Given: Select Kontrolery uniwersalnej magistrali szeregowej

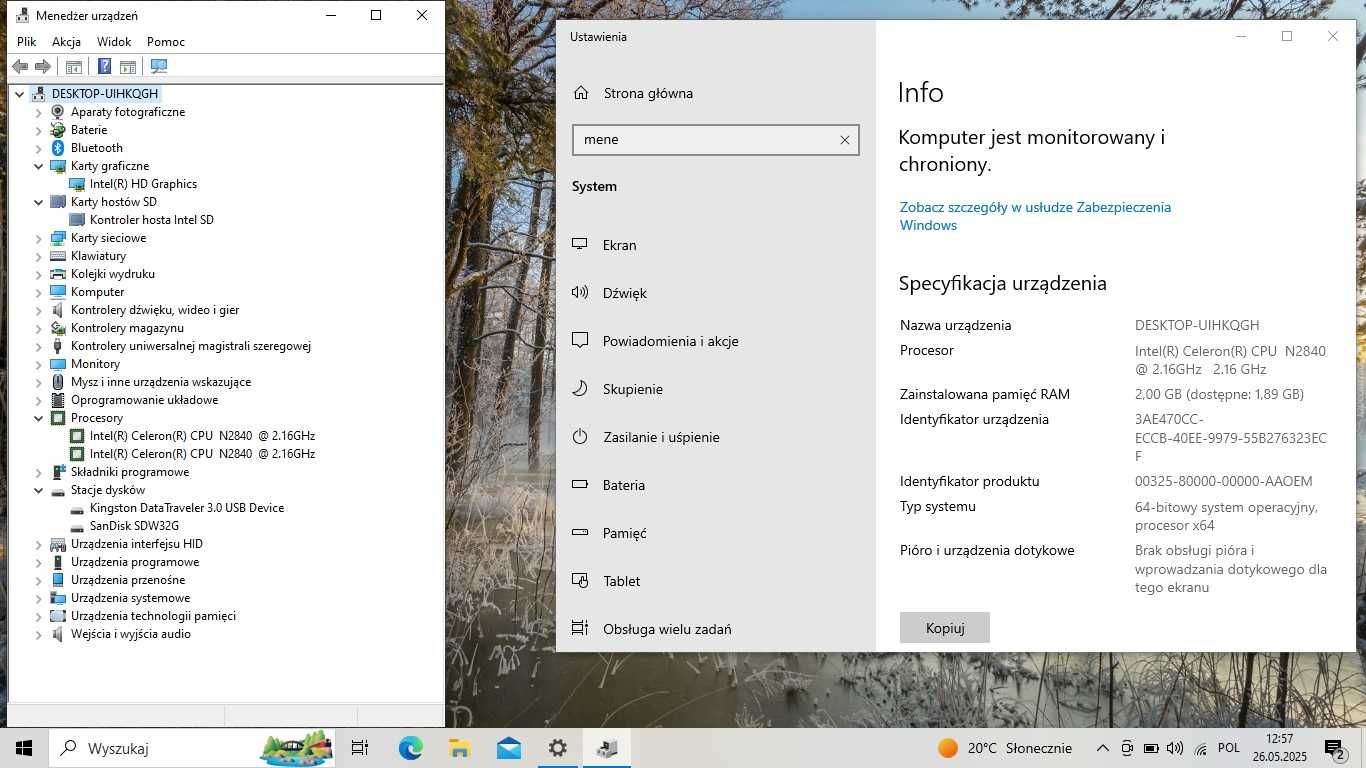Looking at the screenshot, I should click(x=191, y=346).
